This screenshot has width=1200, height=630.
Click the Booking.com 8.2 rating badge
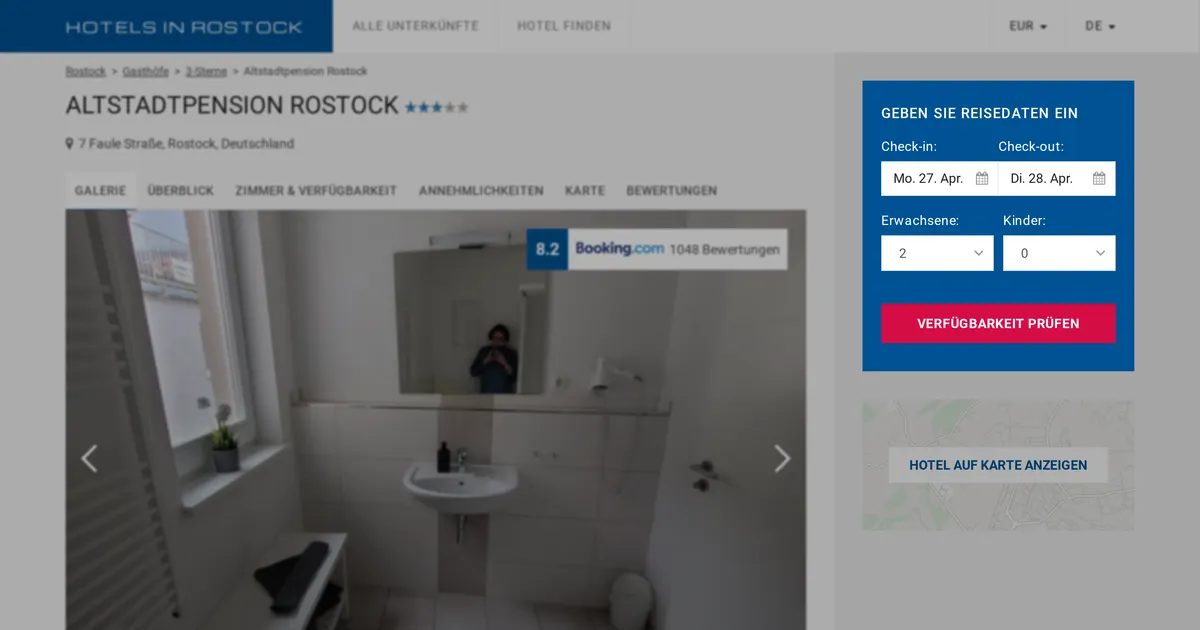[656, 250]
